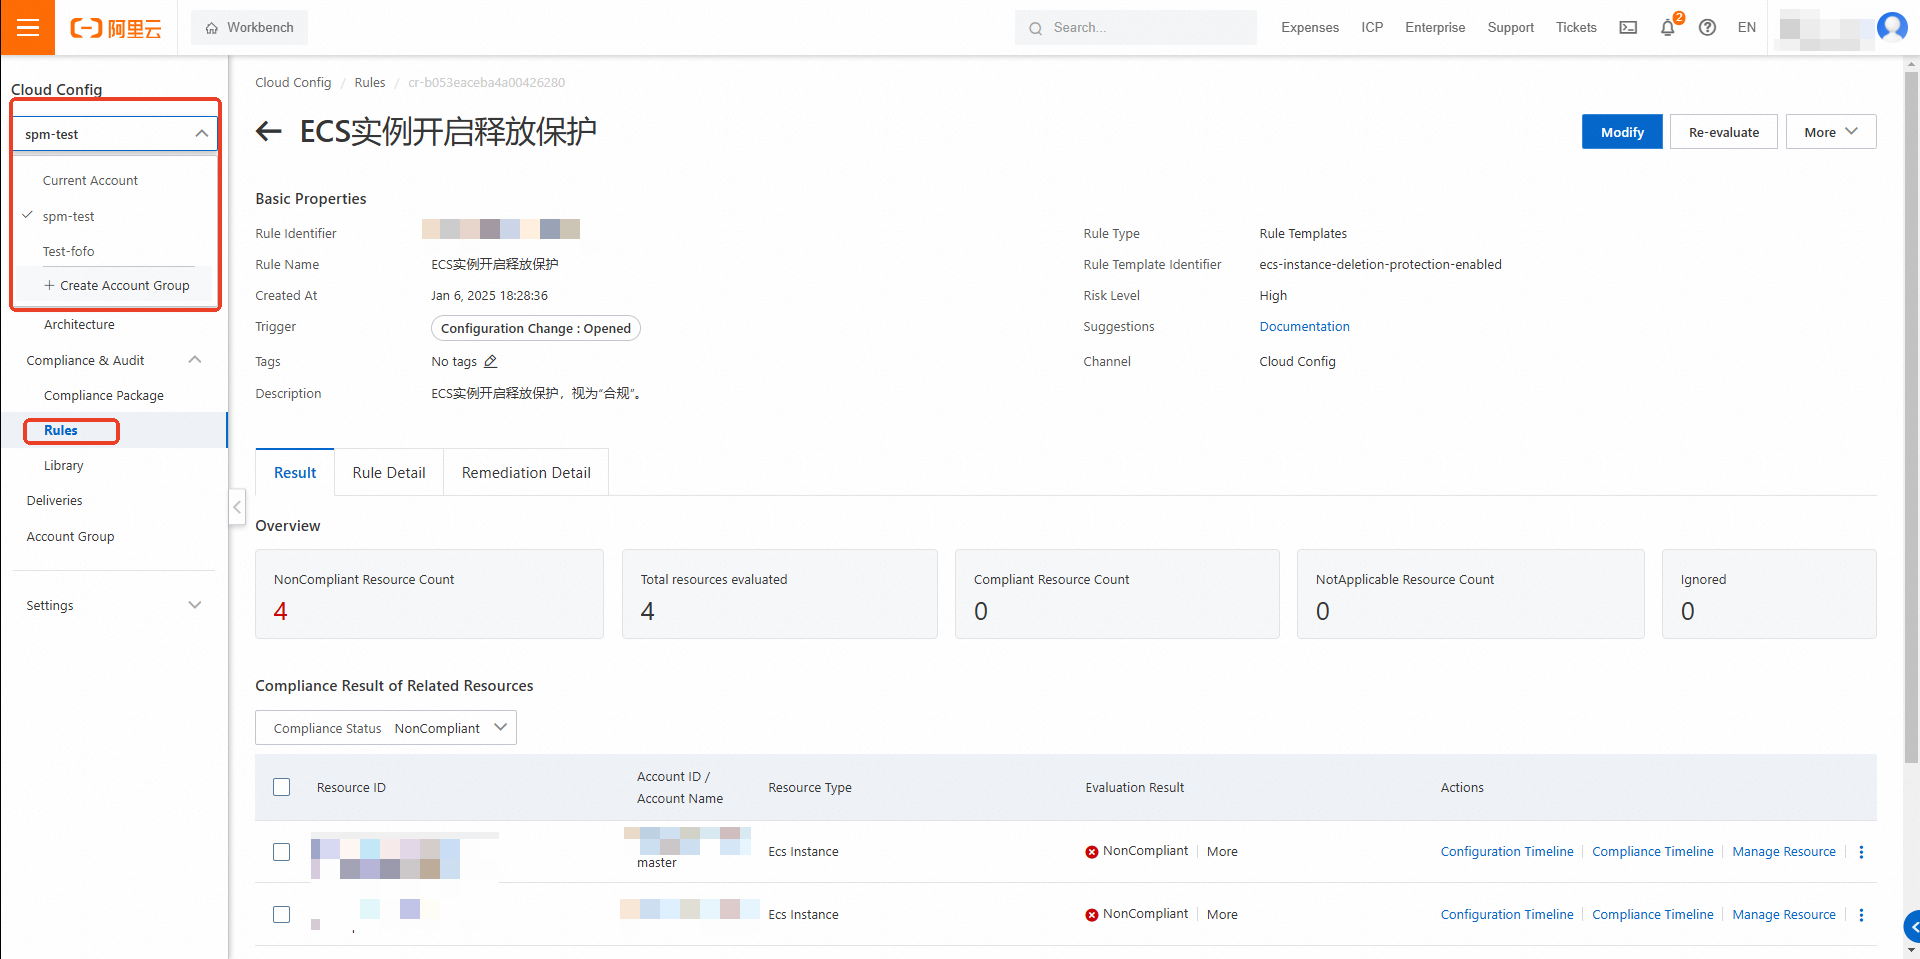Screen dimensions: 1920x959
Task: Click the Configuration Change : Opened trigger tag
Action: point(535,328)
